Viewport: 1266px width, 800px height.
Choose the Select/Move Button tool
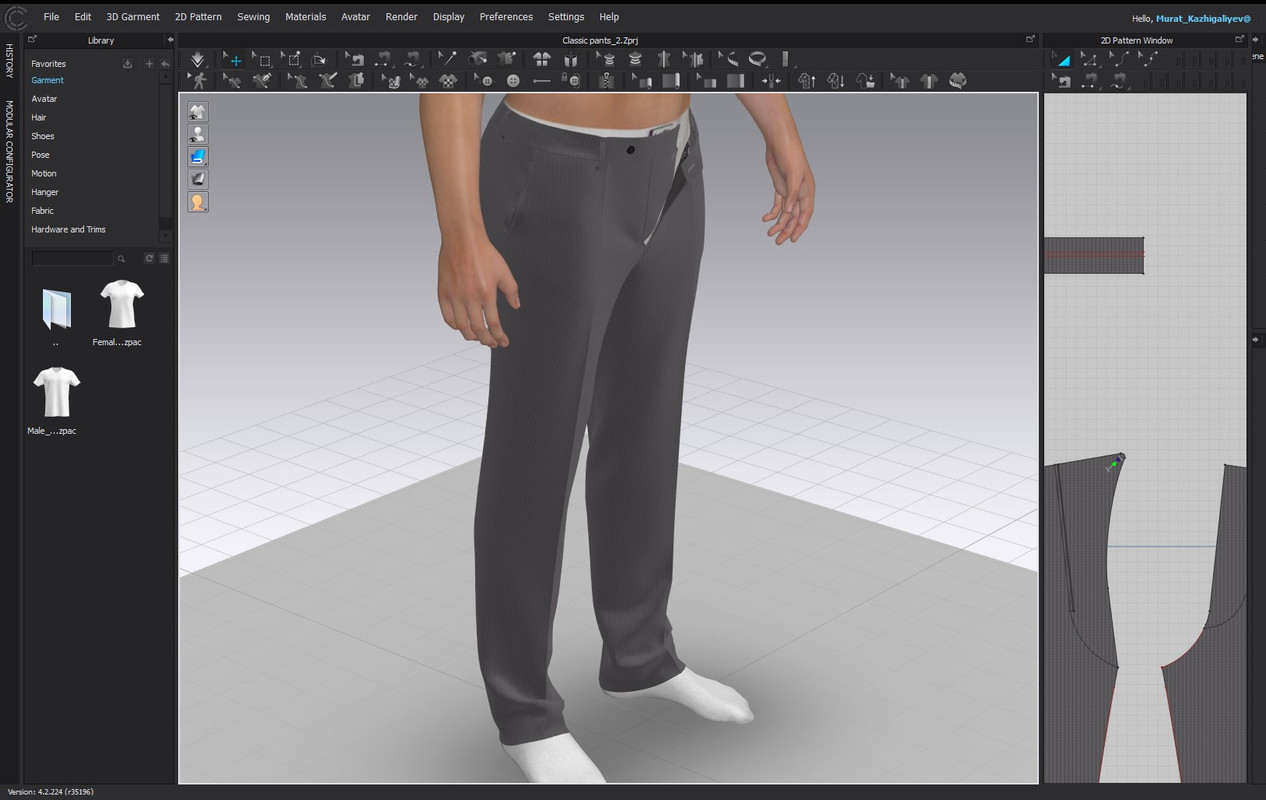[483, 80]
